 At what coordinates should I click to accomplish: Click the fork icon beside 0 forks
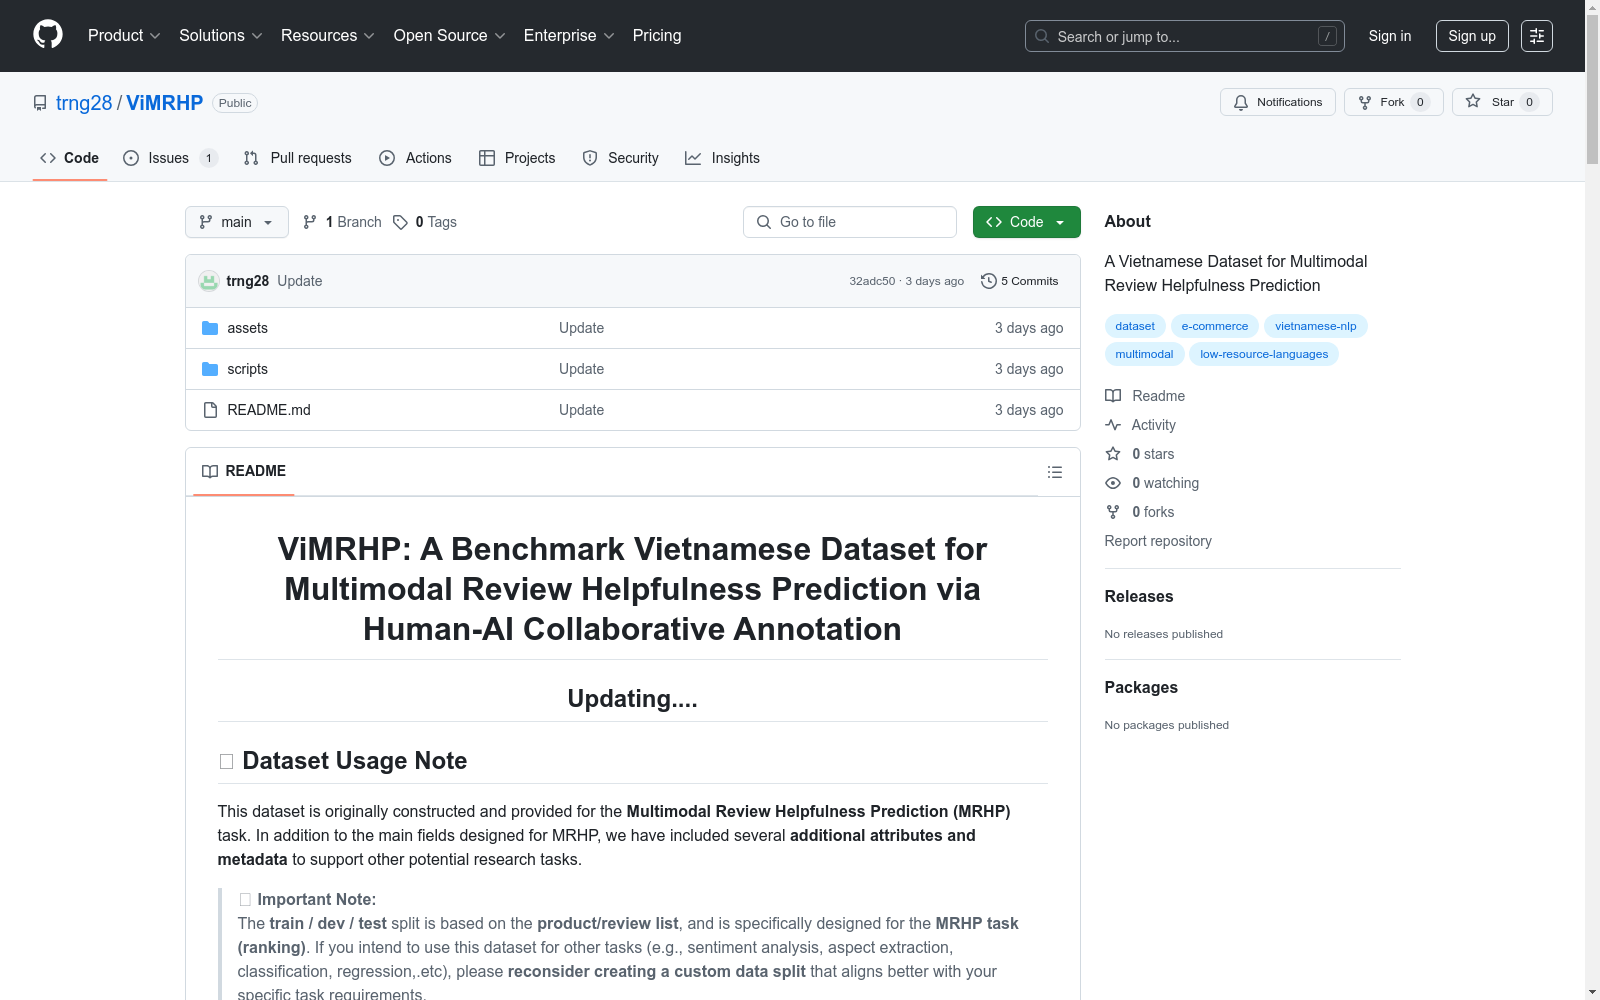[1113, 512]
